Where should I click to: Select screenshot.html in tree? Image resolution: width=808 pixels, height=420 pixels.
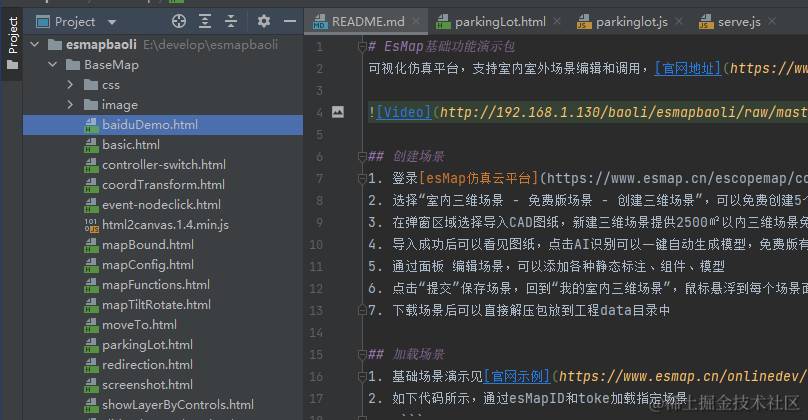click(163, 384)
